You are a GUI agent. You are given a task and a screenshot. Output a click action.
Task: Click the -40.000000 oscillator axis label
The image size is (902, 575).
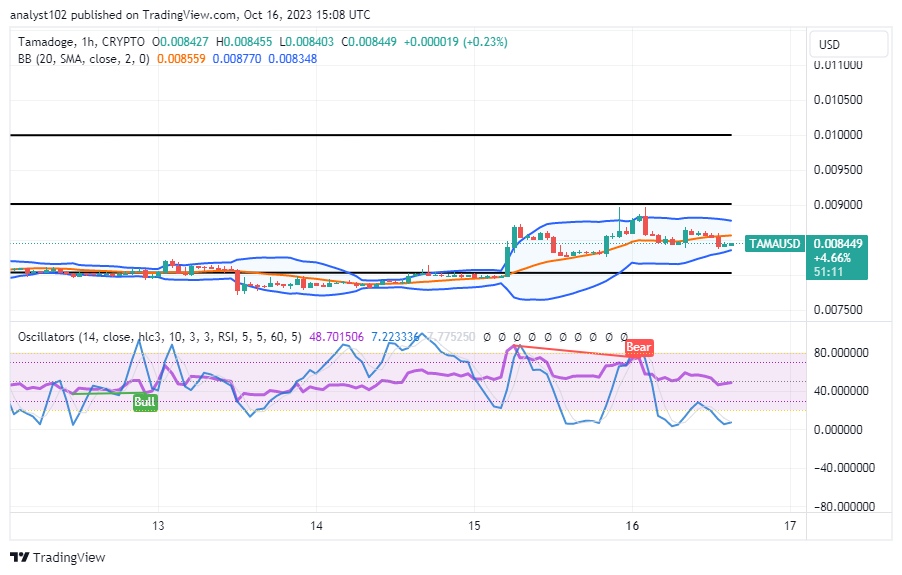click(844, 468)
